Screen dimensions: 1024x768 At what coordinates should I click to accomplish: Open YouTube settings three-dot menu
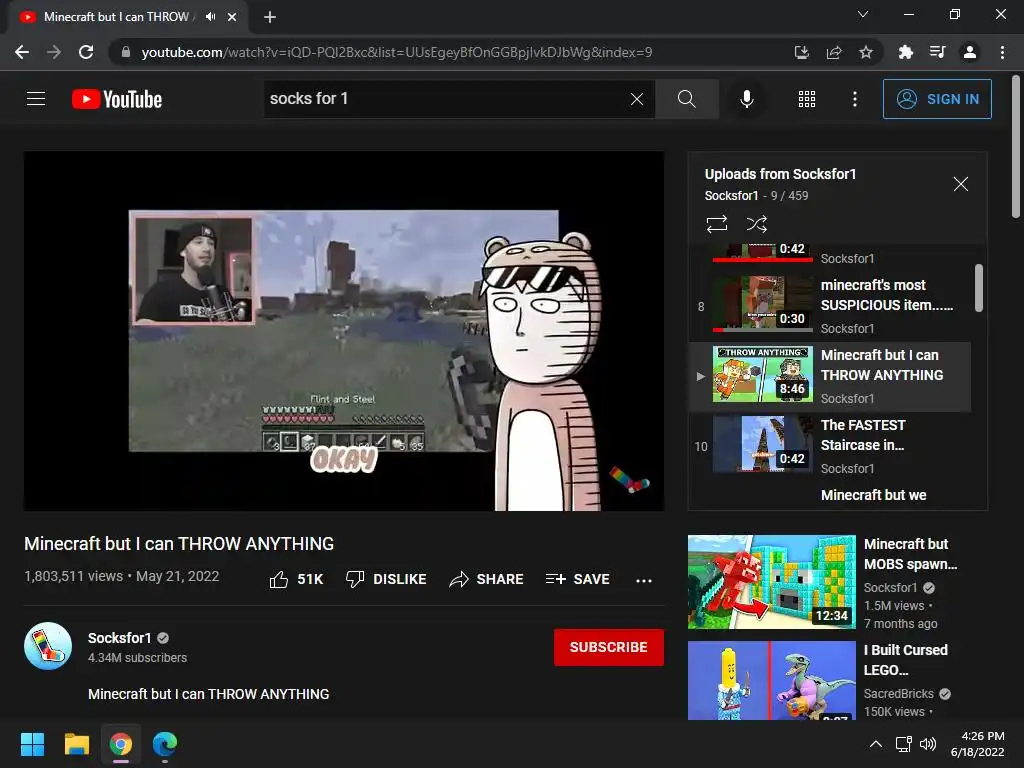(854, 99)
